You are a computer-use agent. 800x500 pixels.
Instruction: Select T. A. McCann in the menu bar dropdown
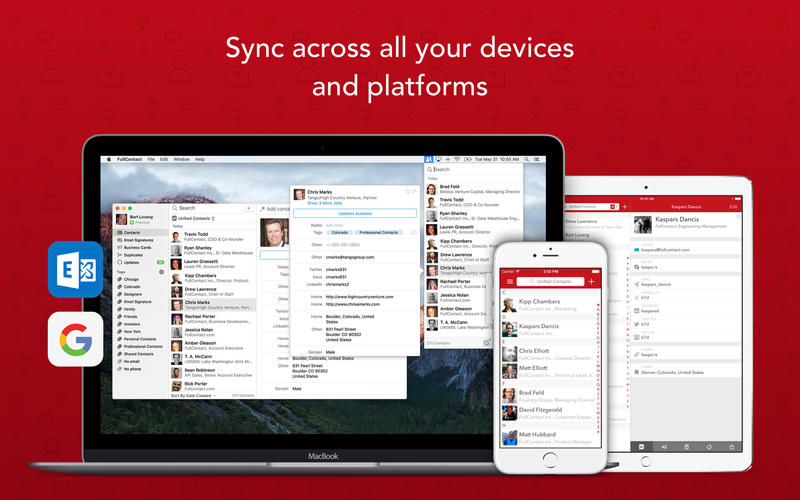tap(458, 325)
